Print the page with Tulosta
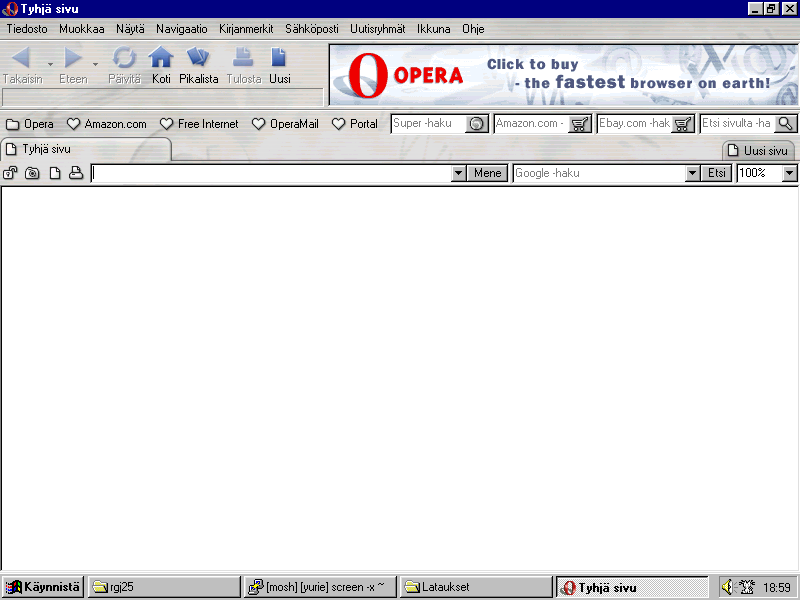Viewport: 800px width, 600px height. (x=243, y=64)
